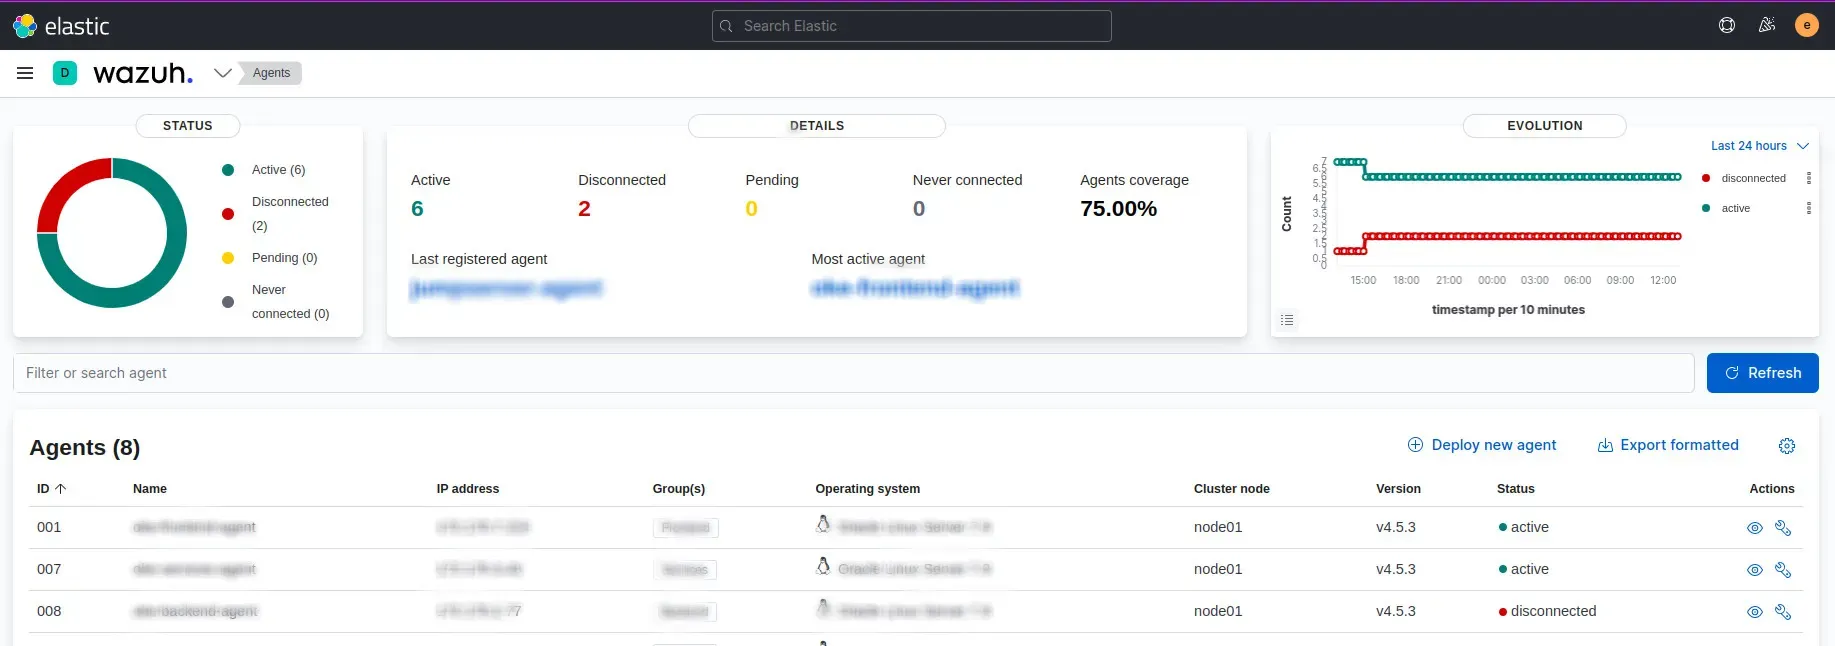Sort agents by ID column header

point(51,489)
